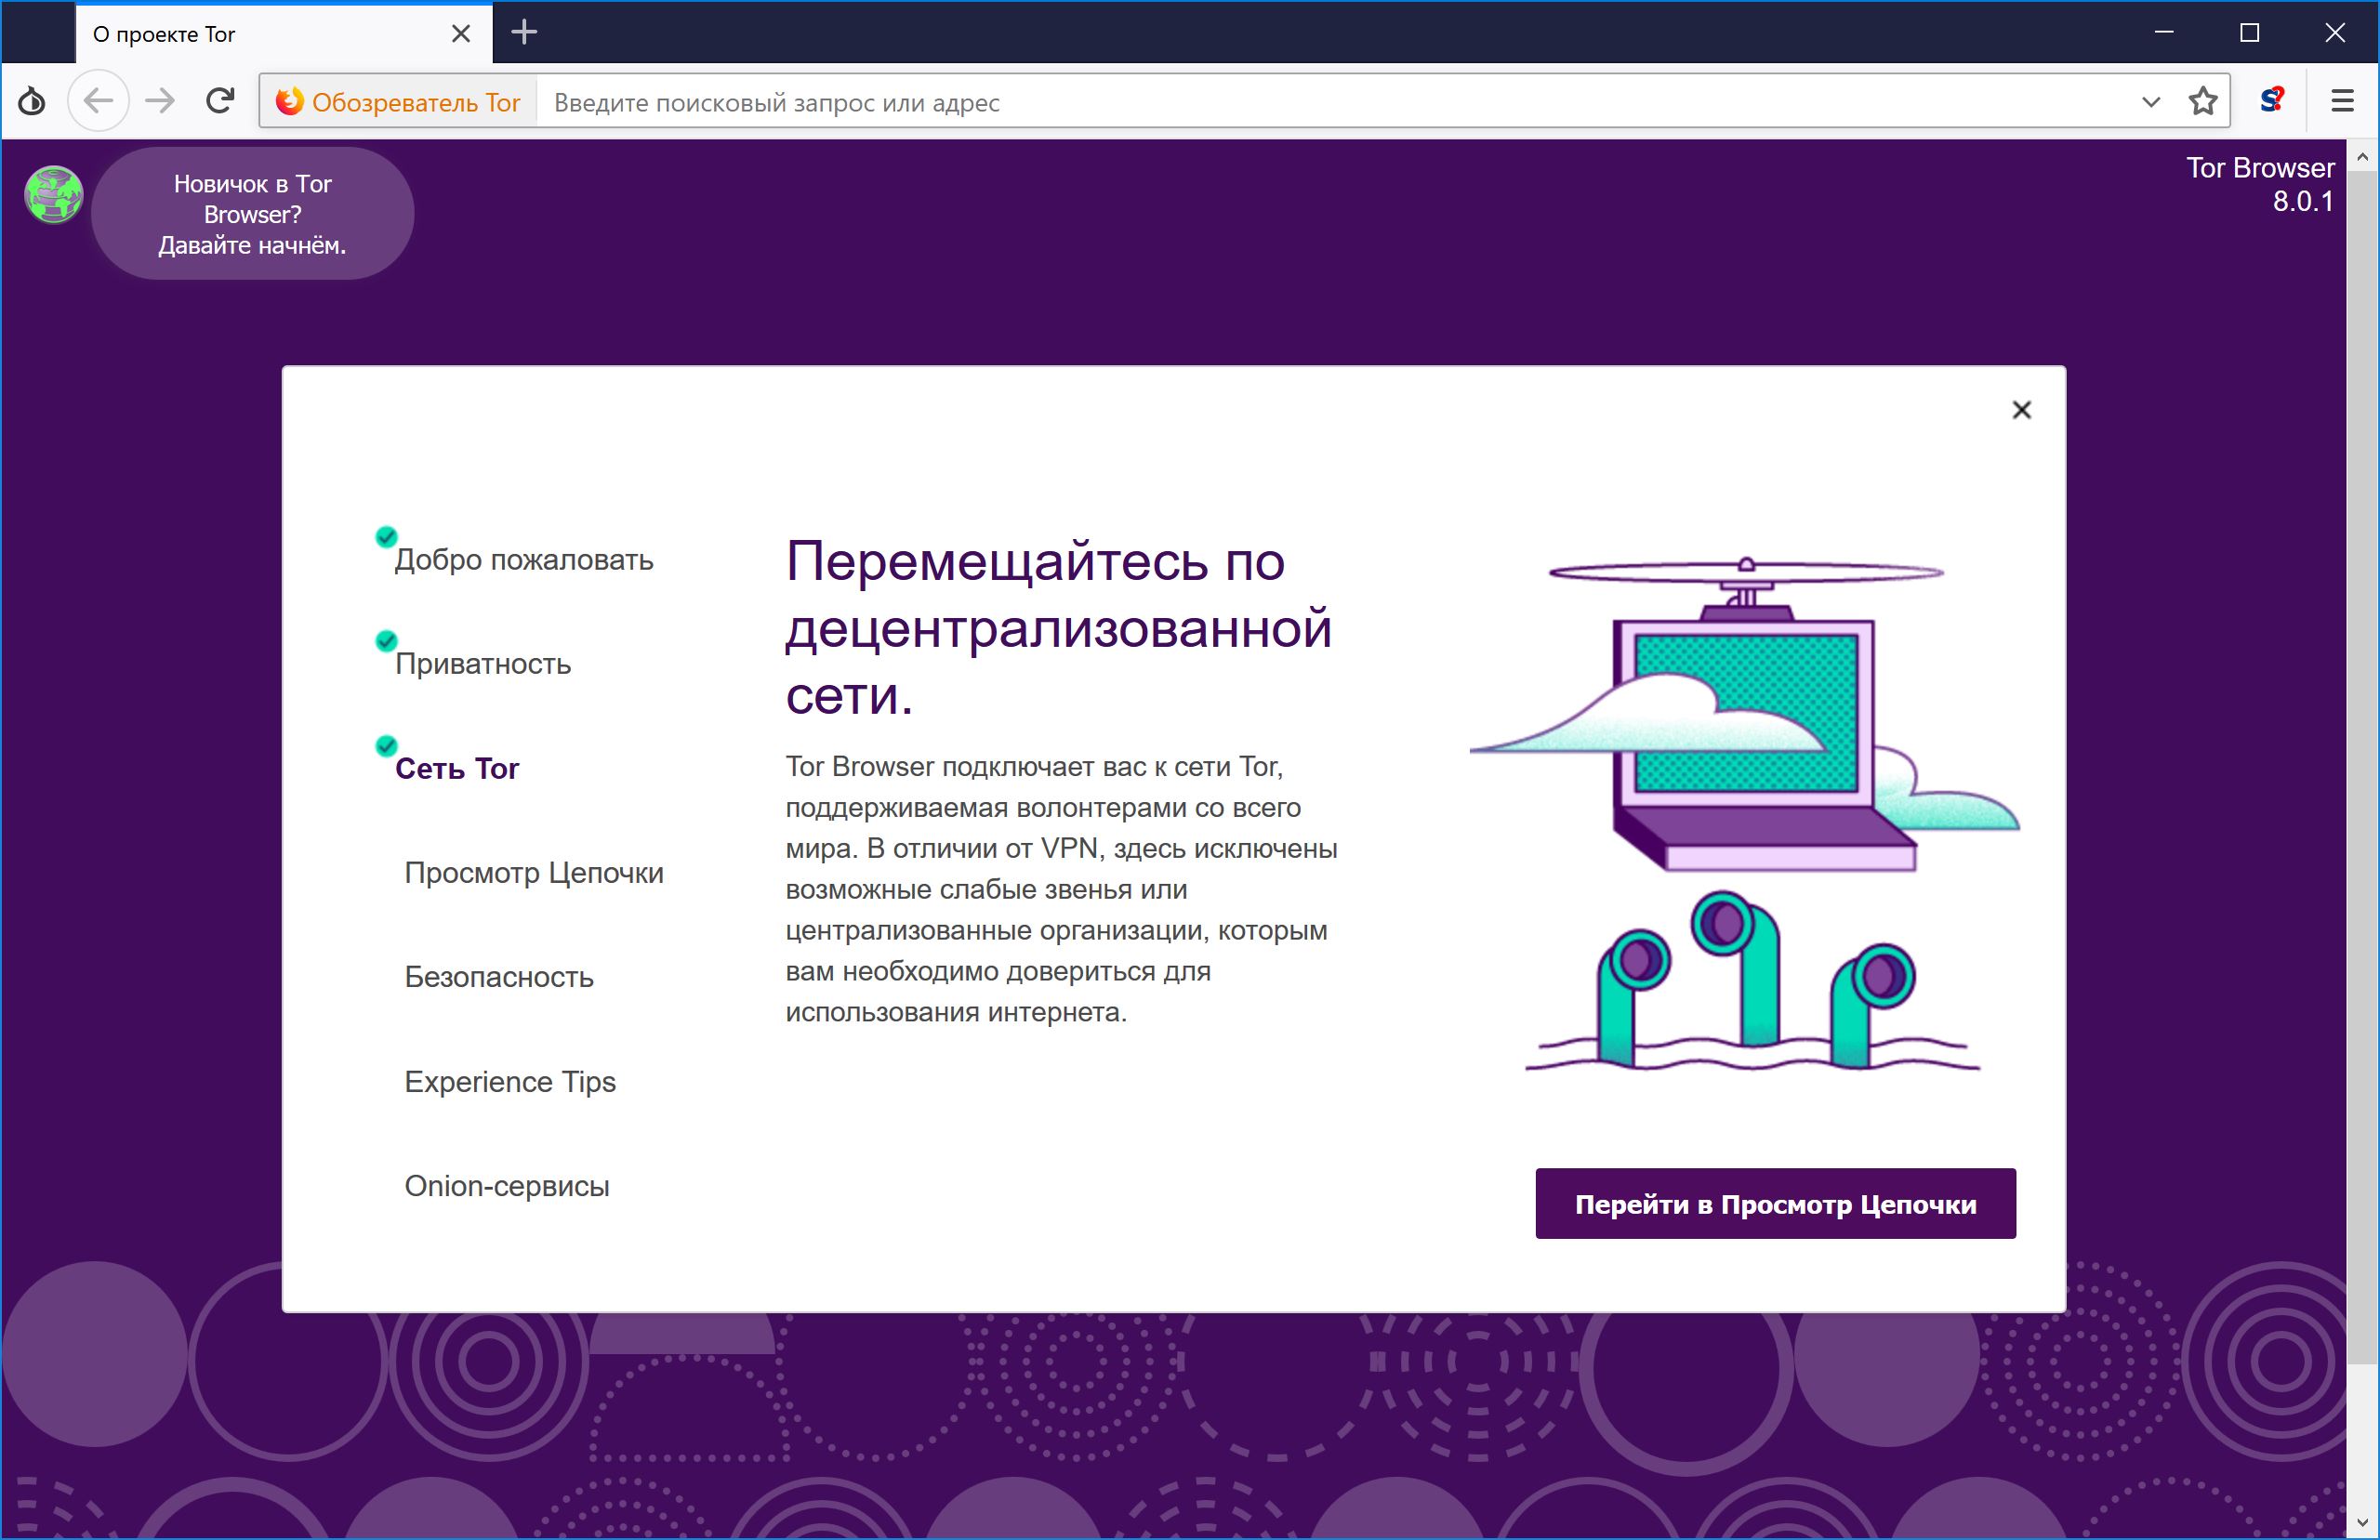Click the Обозреватель Tor identity label

pyautogui.click(x=398, y=102)
